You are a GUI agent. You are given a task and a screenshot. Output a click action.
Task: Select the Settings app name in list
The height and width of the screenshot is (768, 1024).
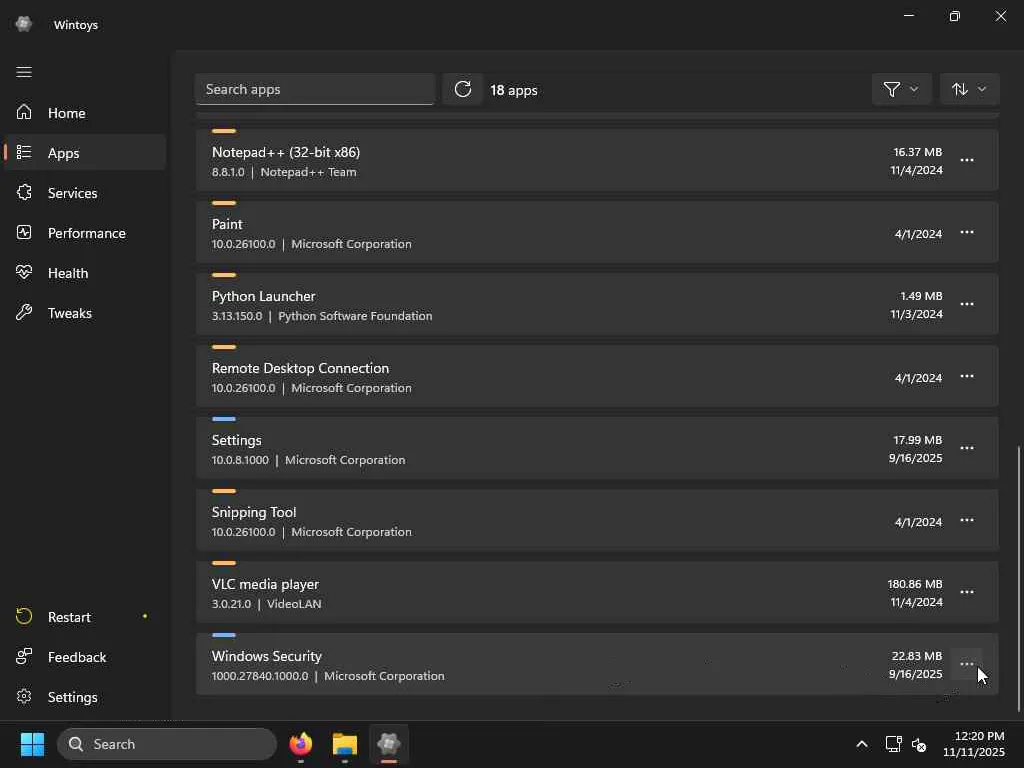[236, 440]
